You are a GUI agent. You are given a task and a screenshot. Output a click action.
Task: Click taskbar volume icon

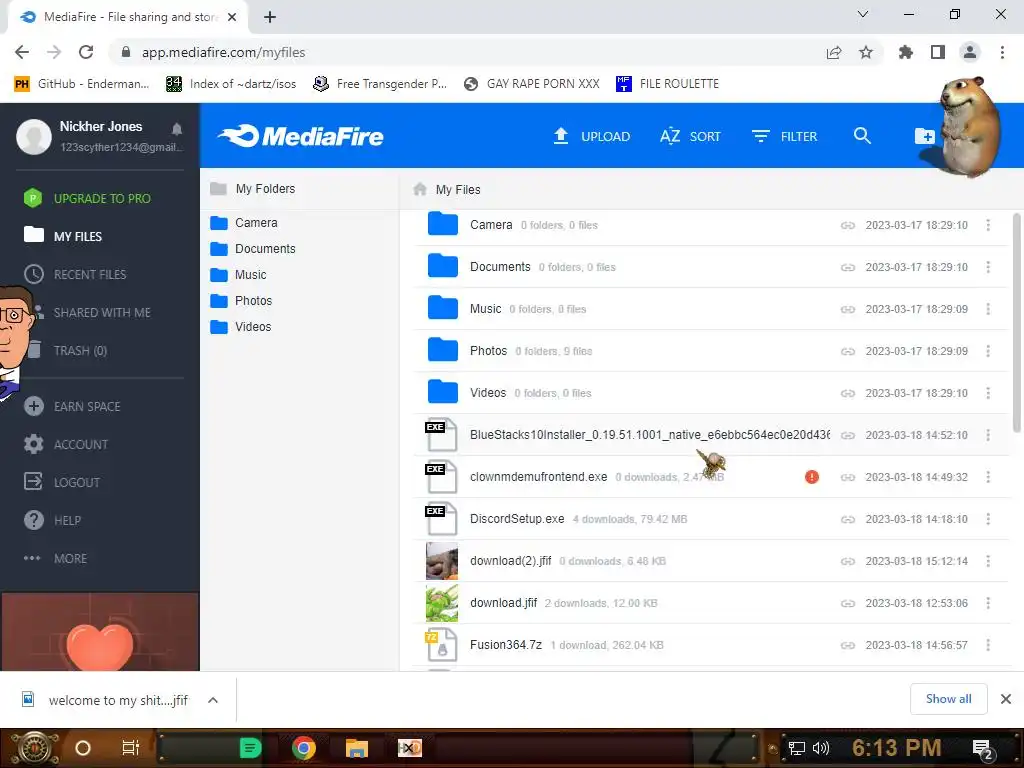[820, 748]
